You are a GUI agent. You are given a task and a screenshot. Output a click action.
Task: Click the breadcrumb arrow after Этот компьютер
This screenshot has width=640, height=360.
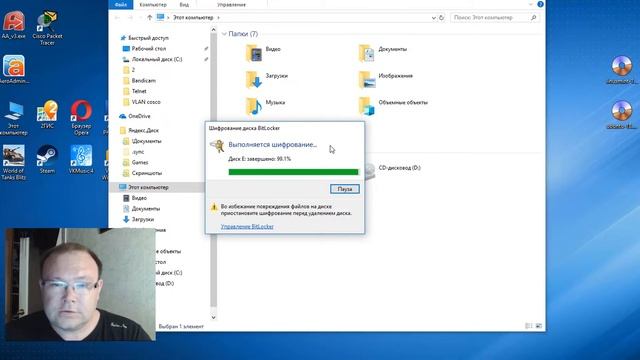point(218,18)
